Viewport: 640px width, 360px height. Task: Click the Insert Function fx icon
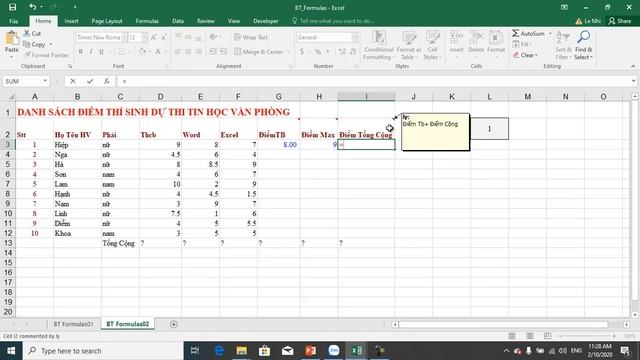[107, 81]
